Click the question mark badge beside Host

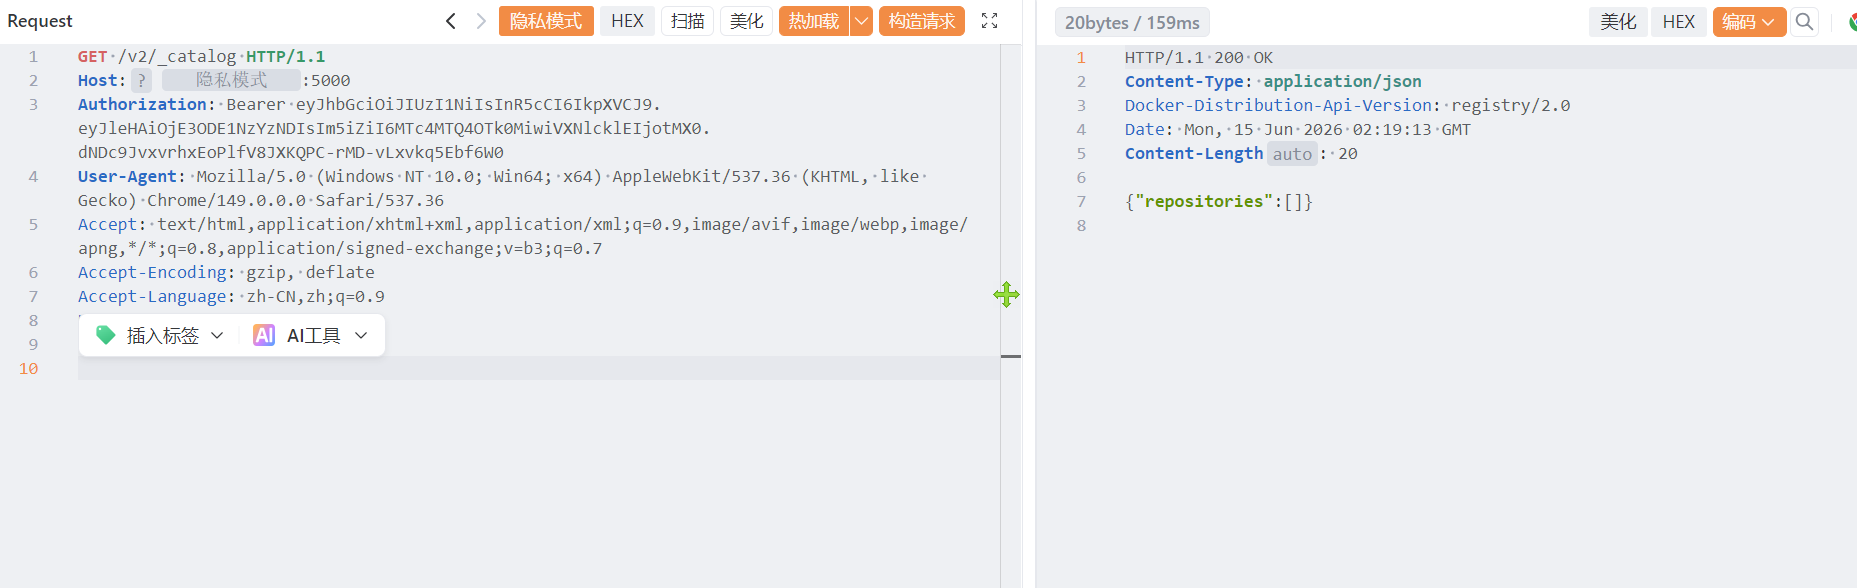tap(142, 81)
